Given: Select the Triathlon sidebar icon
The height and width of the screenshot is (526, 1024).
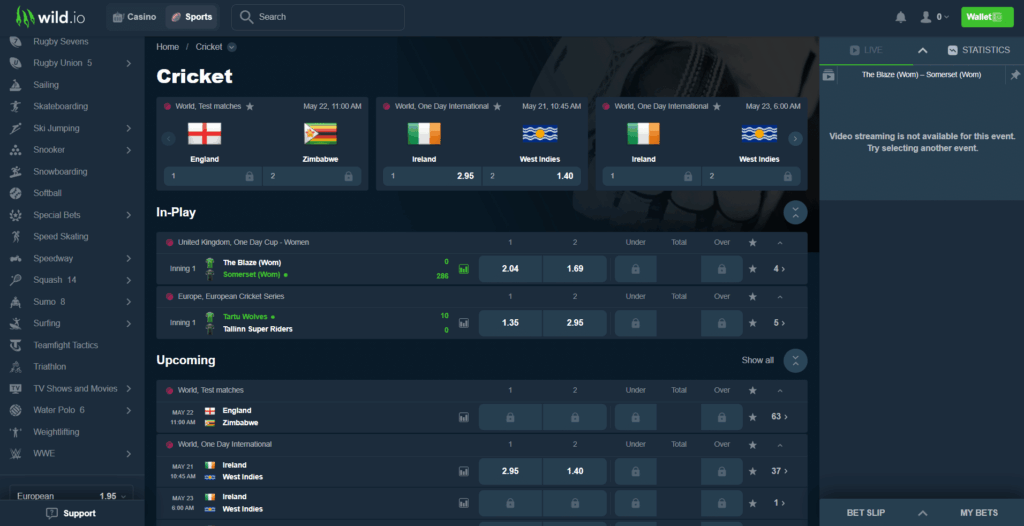Looking at the screenshot, I should click(x=16, y=367).
